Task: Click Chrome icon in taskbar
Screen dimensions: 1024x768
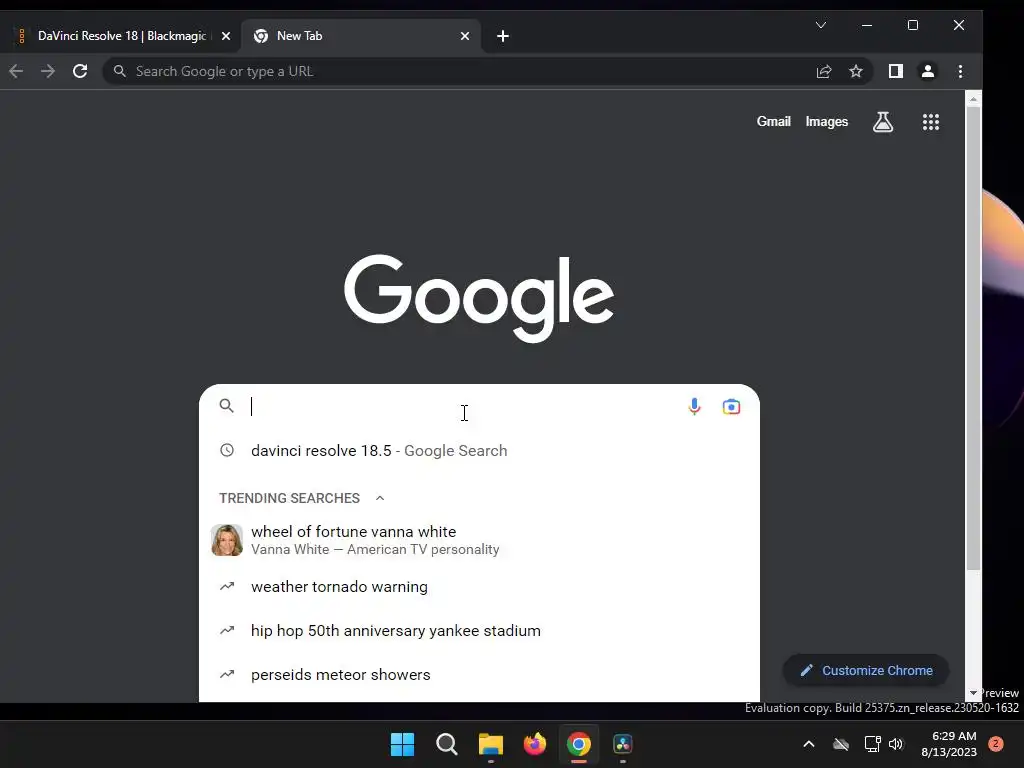Action: [579, 744]
